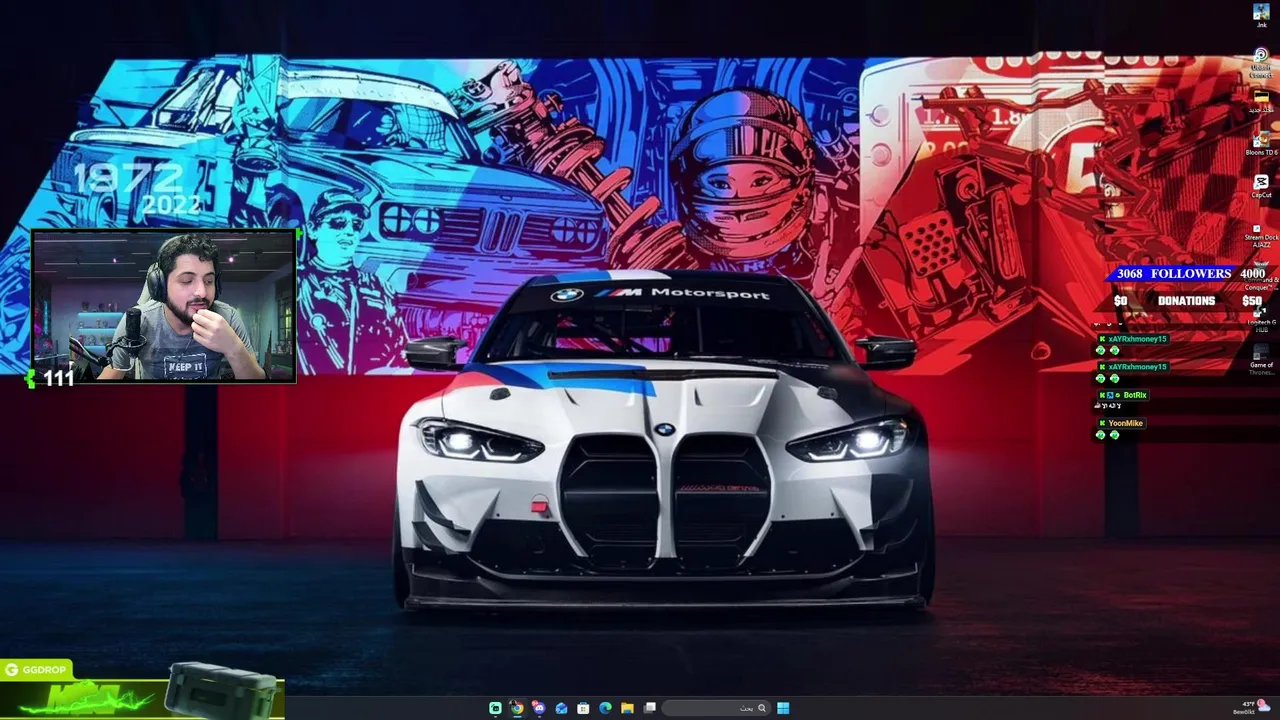Viewport: 1280px width, 720px height.
Task: Select the Jnk desktop icon
Action: coord(1261,16)
